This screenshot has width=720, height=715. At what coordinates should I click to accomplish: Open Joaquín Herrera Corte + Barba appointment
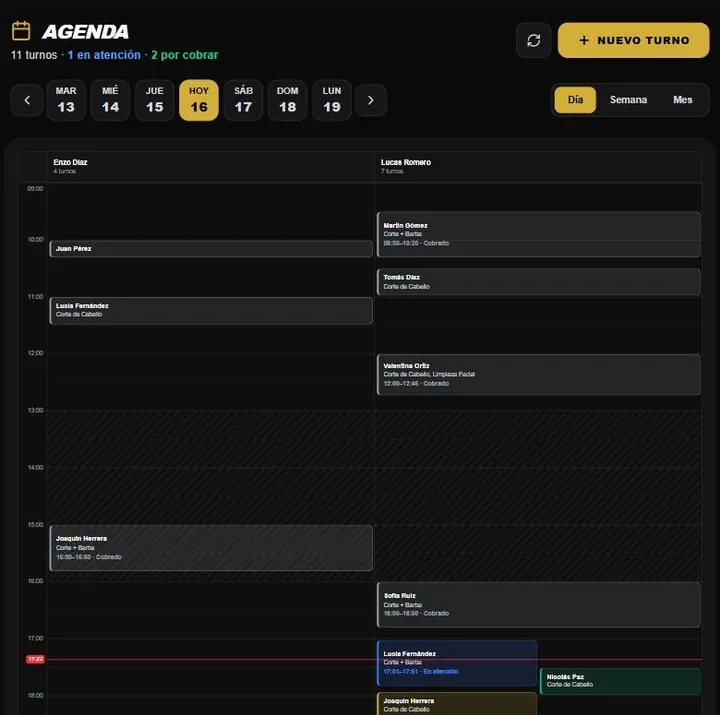[x=211, y=548]
